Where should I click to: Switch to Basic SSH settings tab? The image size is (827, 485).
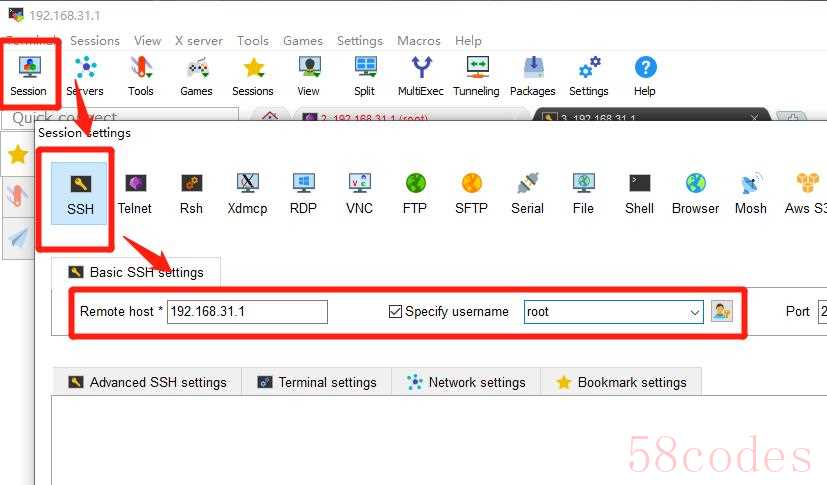136,272
